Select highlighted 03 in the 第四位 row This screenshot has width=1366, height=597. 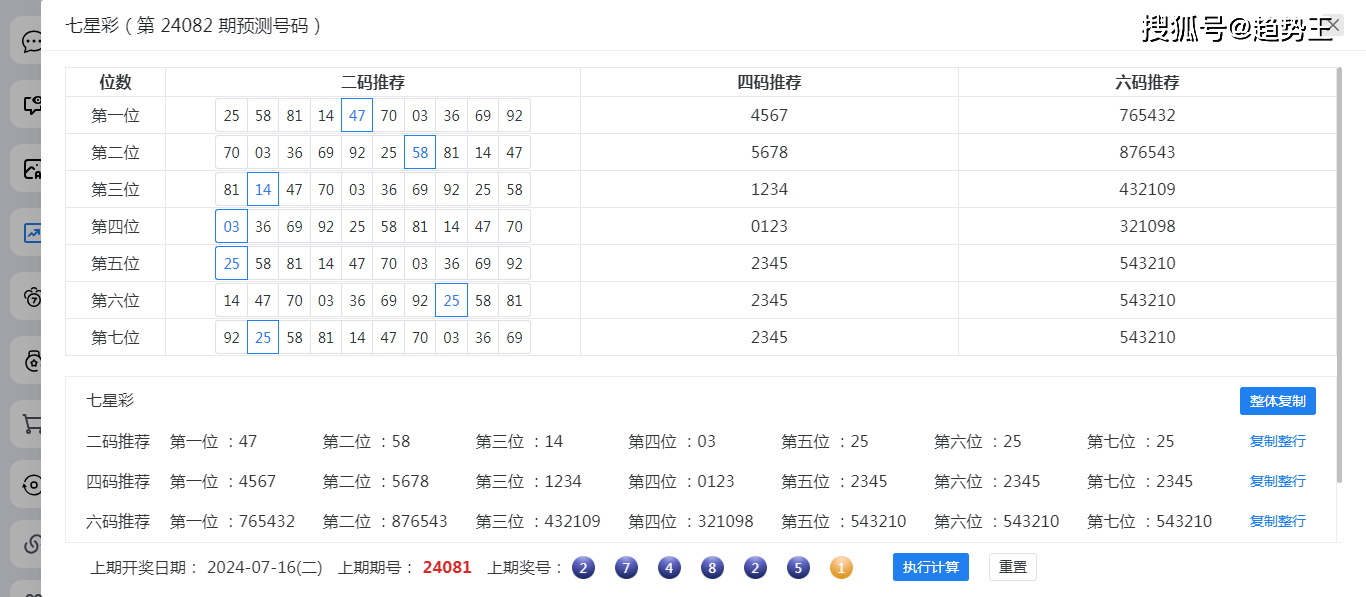(x=231, y=226)
